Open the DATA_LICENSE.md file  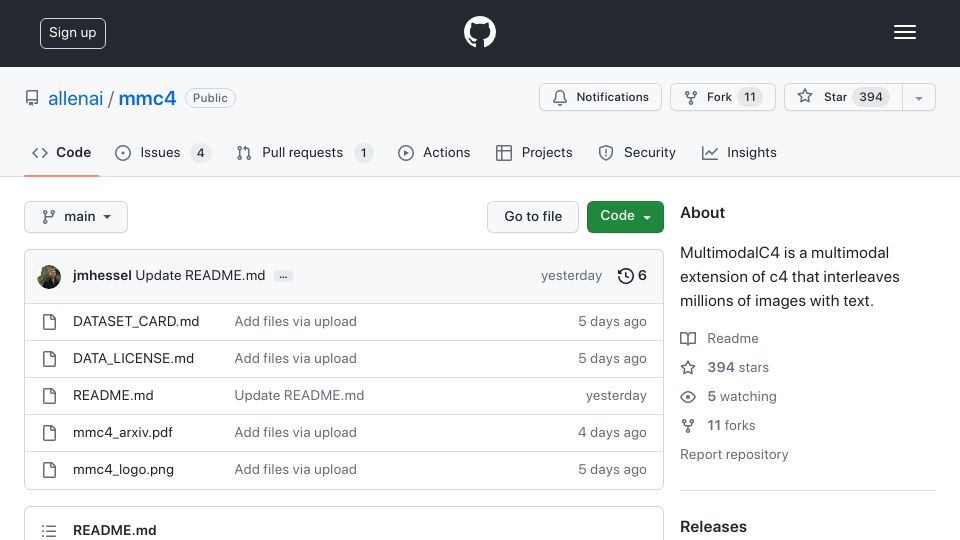tap(133, 358)
